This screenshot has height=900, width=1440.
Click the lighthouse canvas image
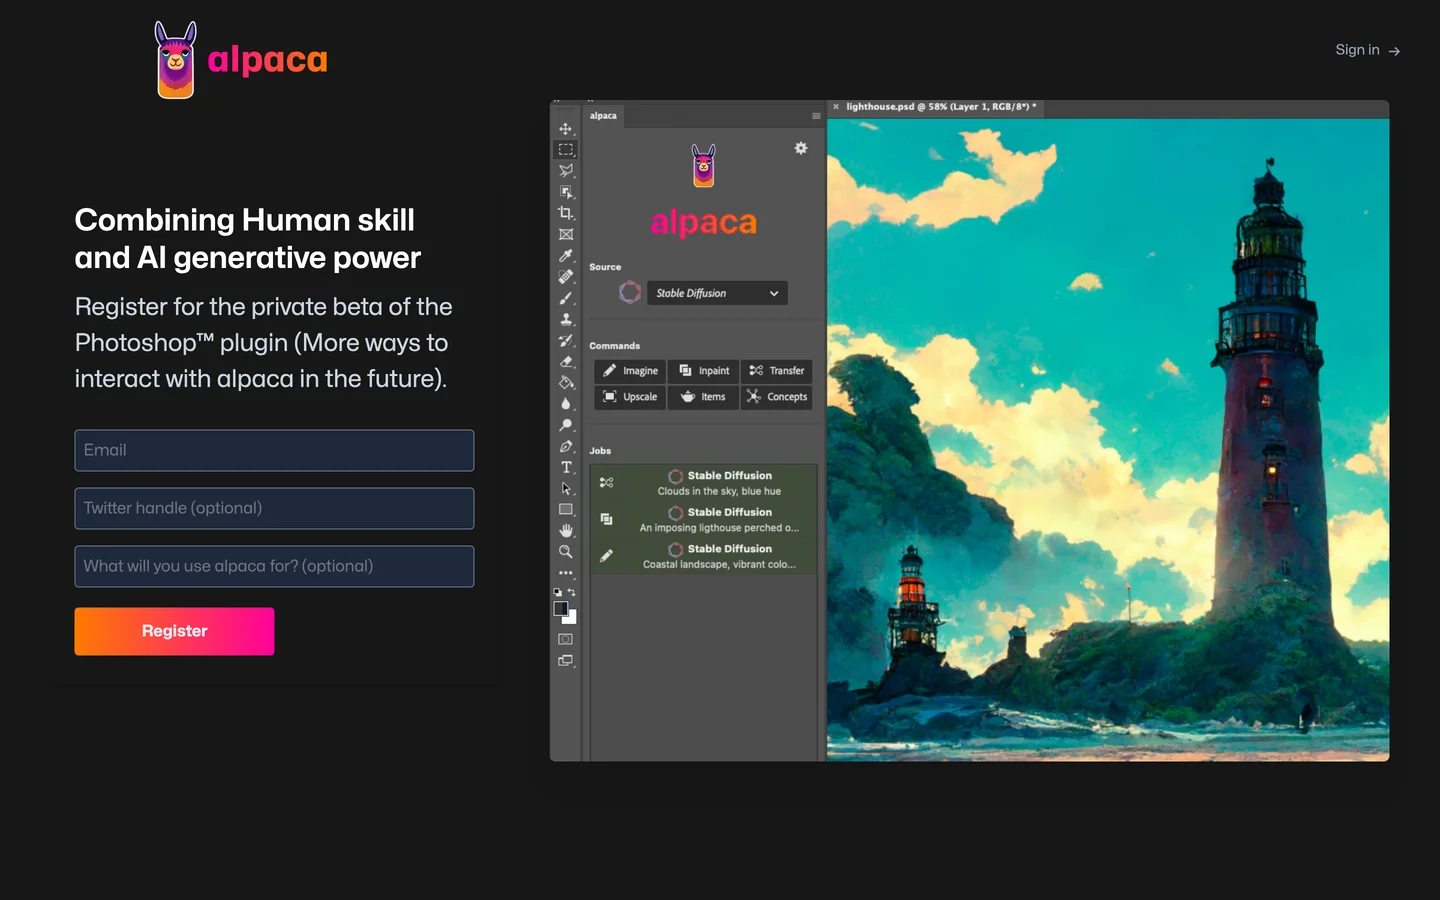1108,440
